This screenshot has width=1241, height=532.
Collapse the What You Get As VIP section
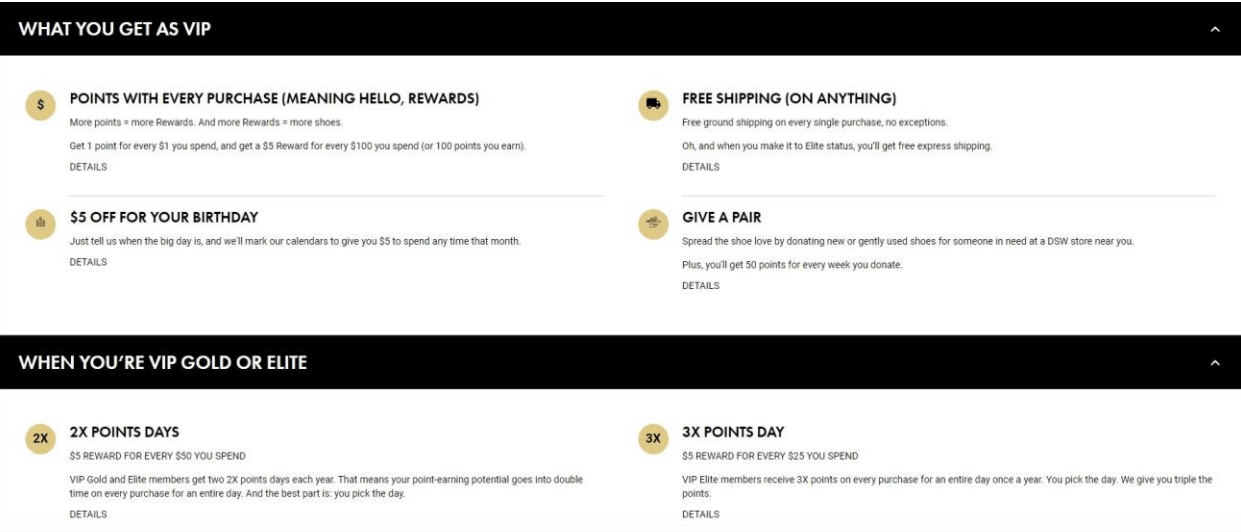click(1215, 29)
